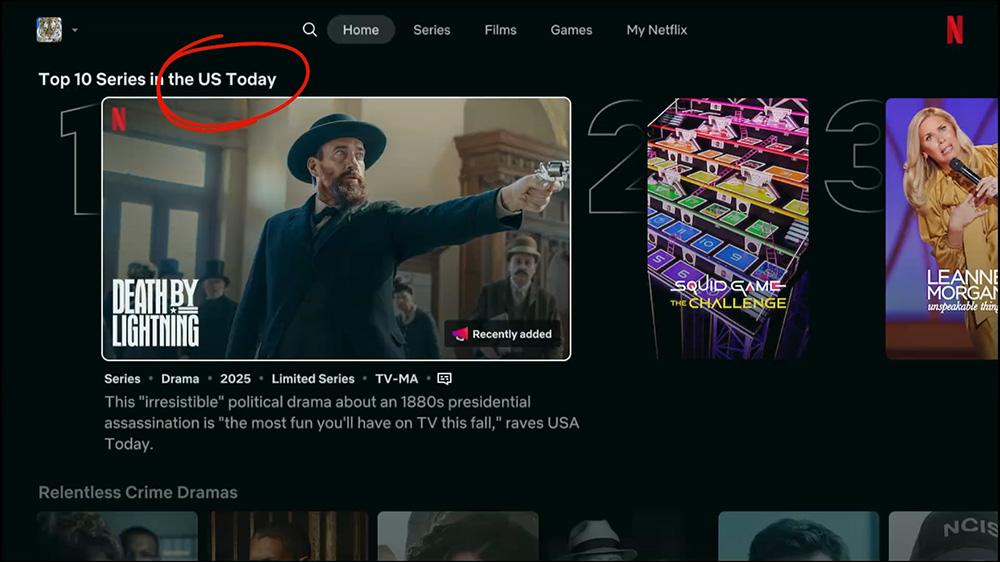The height and width of the screenshot is (562, 1000).
Task: Click the Drama genre label
Action: 180,379
